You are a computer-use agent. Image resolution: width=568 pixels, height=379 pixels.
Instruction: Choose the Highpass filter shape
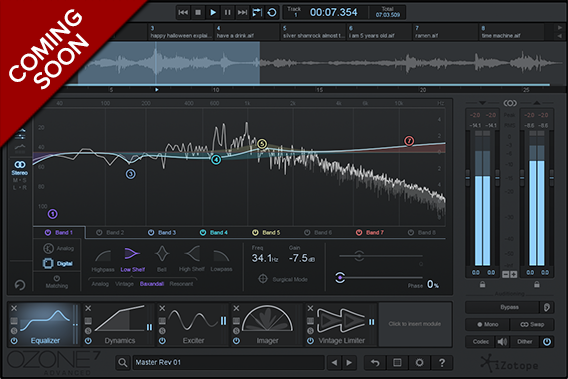[x=103, y=255]
